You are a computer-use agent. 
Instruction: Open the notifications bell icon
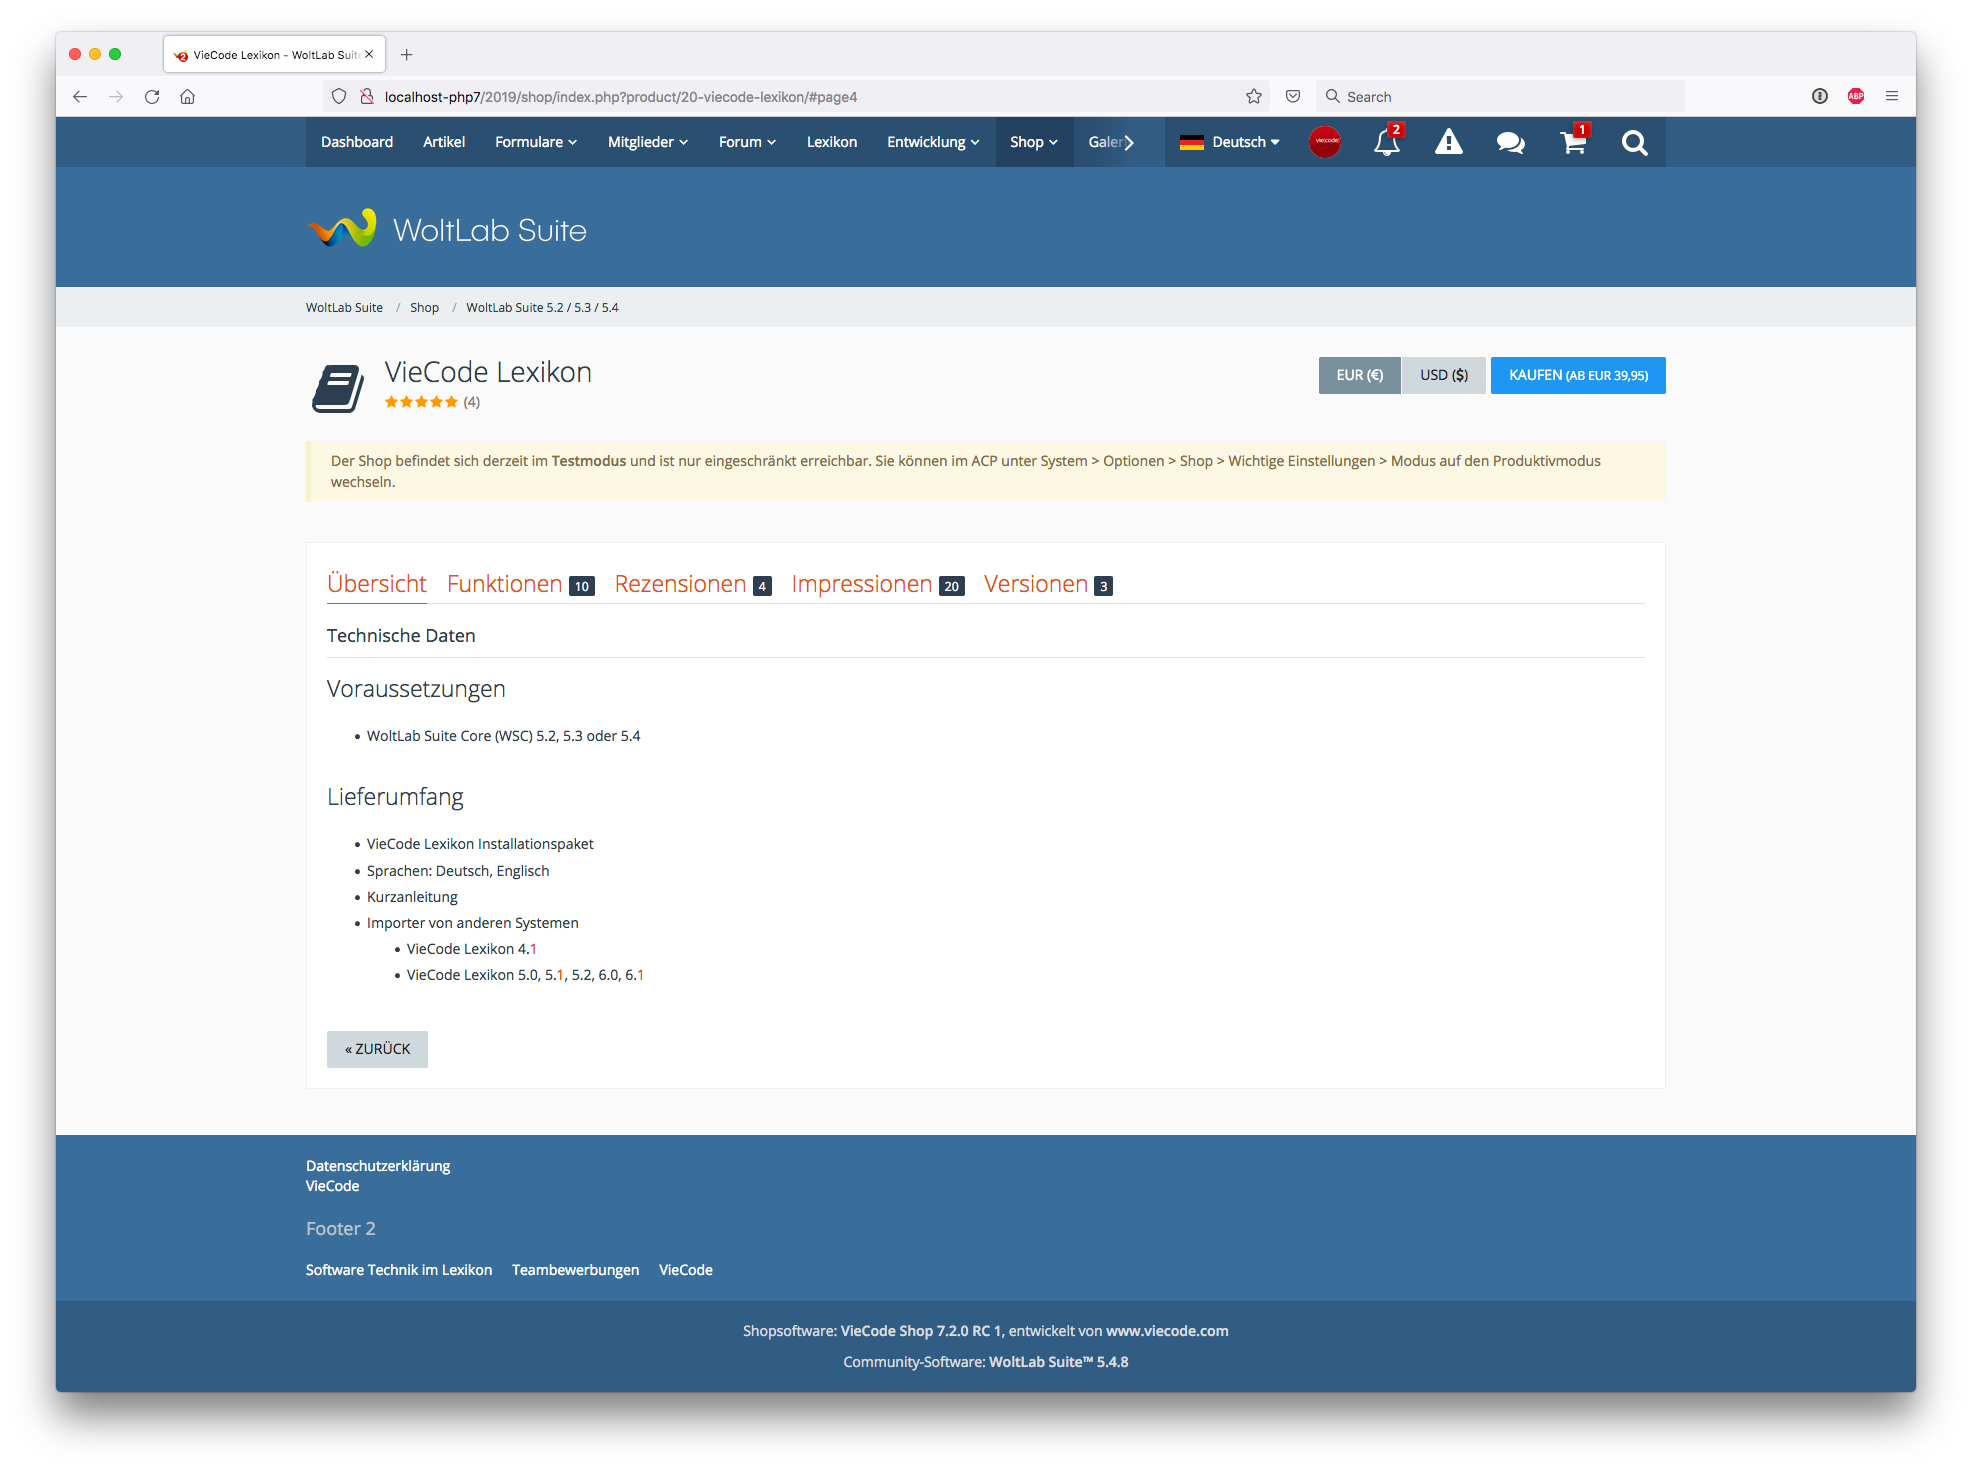pyautogui.click(x=1386, y=143)
